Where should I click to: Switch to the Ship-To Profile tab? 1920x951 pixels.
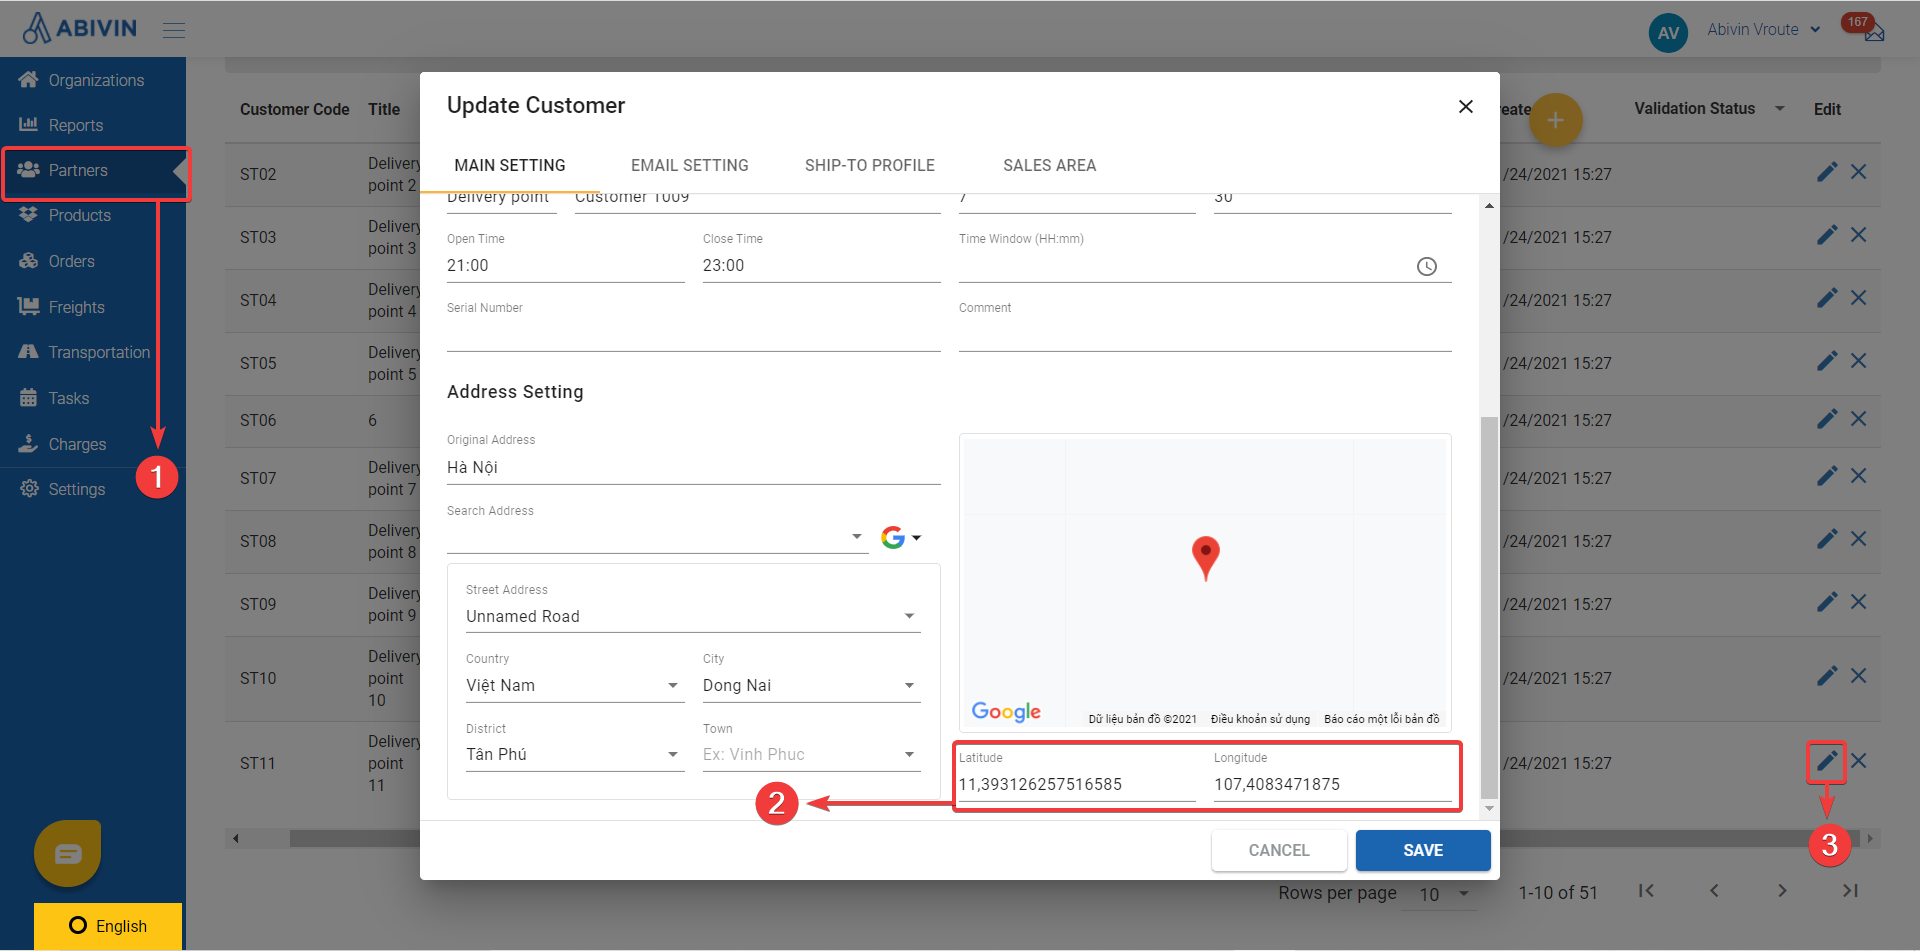[870, 165]
